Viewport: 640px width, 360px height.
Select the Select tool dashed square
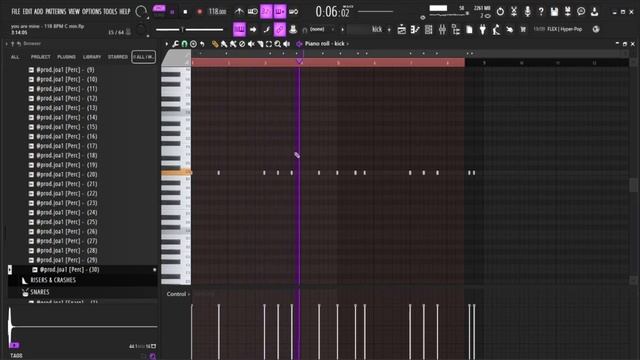pos(269,44)
